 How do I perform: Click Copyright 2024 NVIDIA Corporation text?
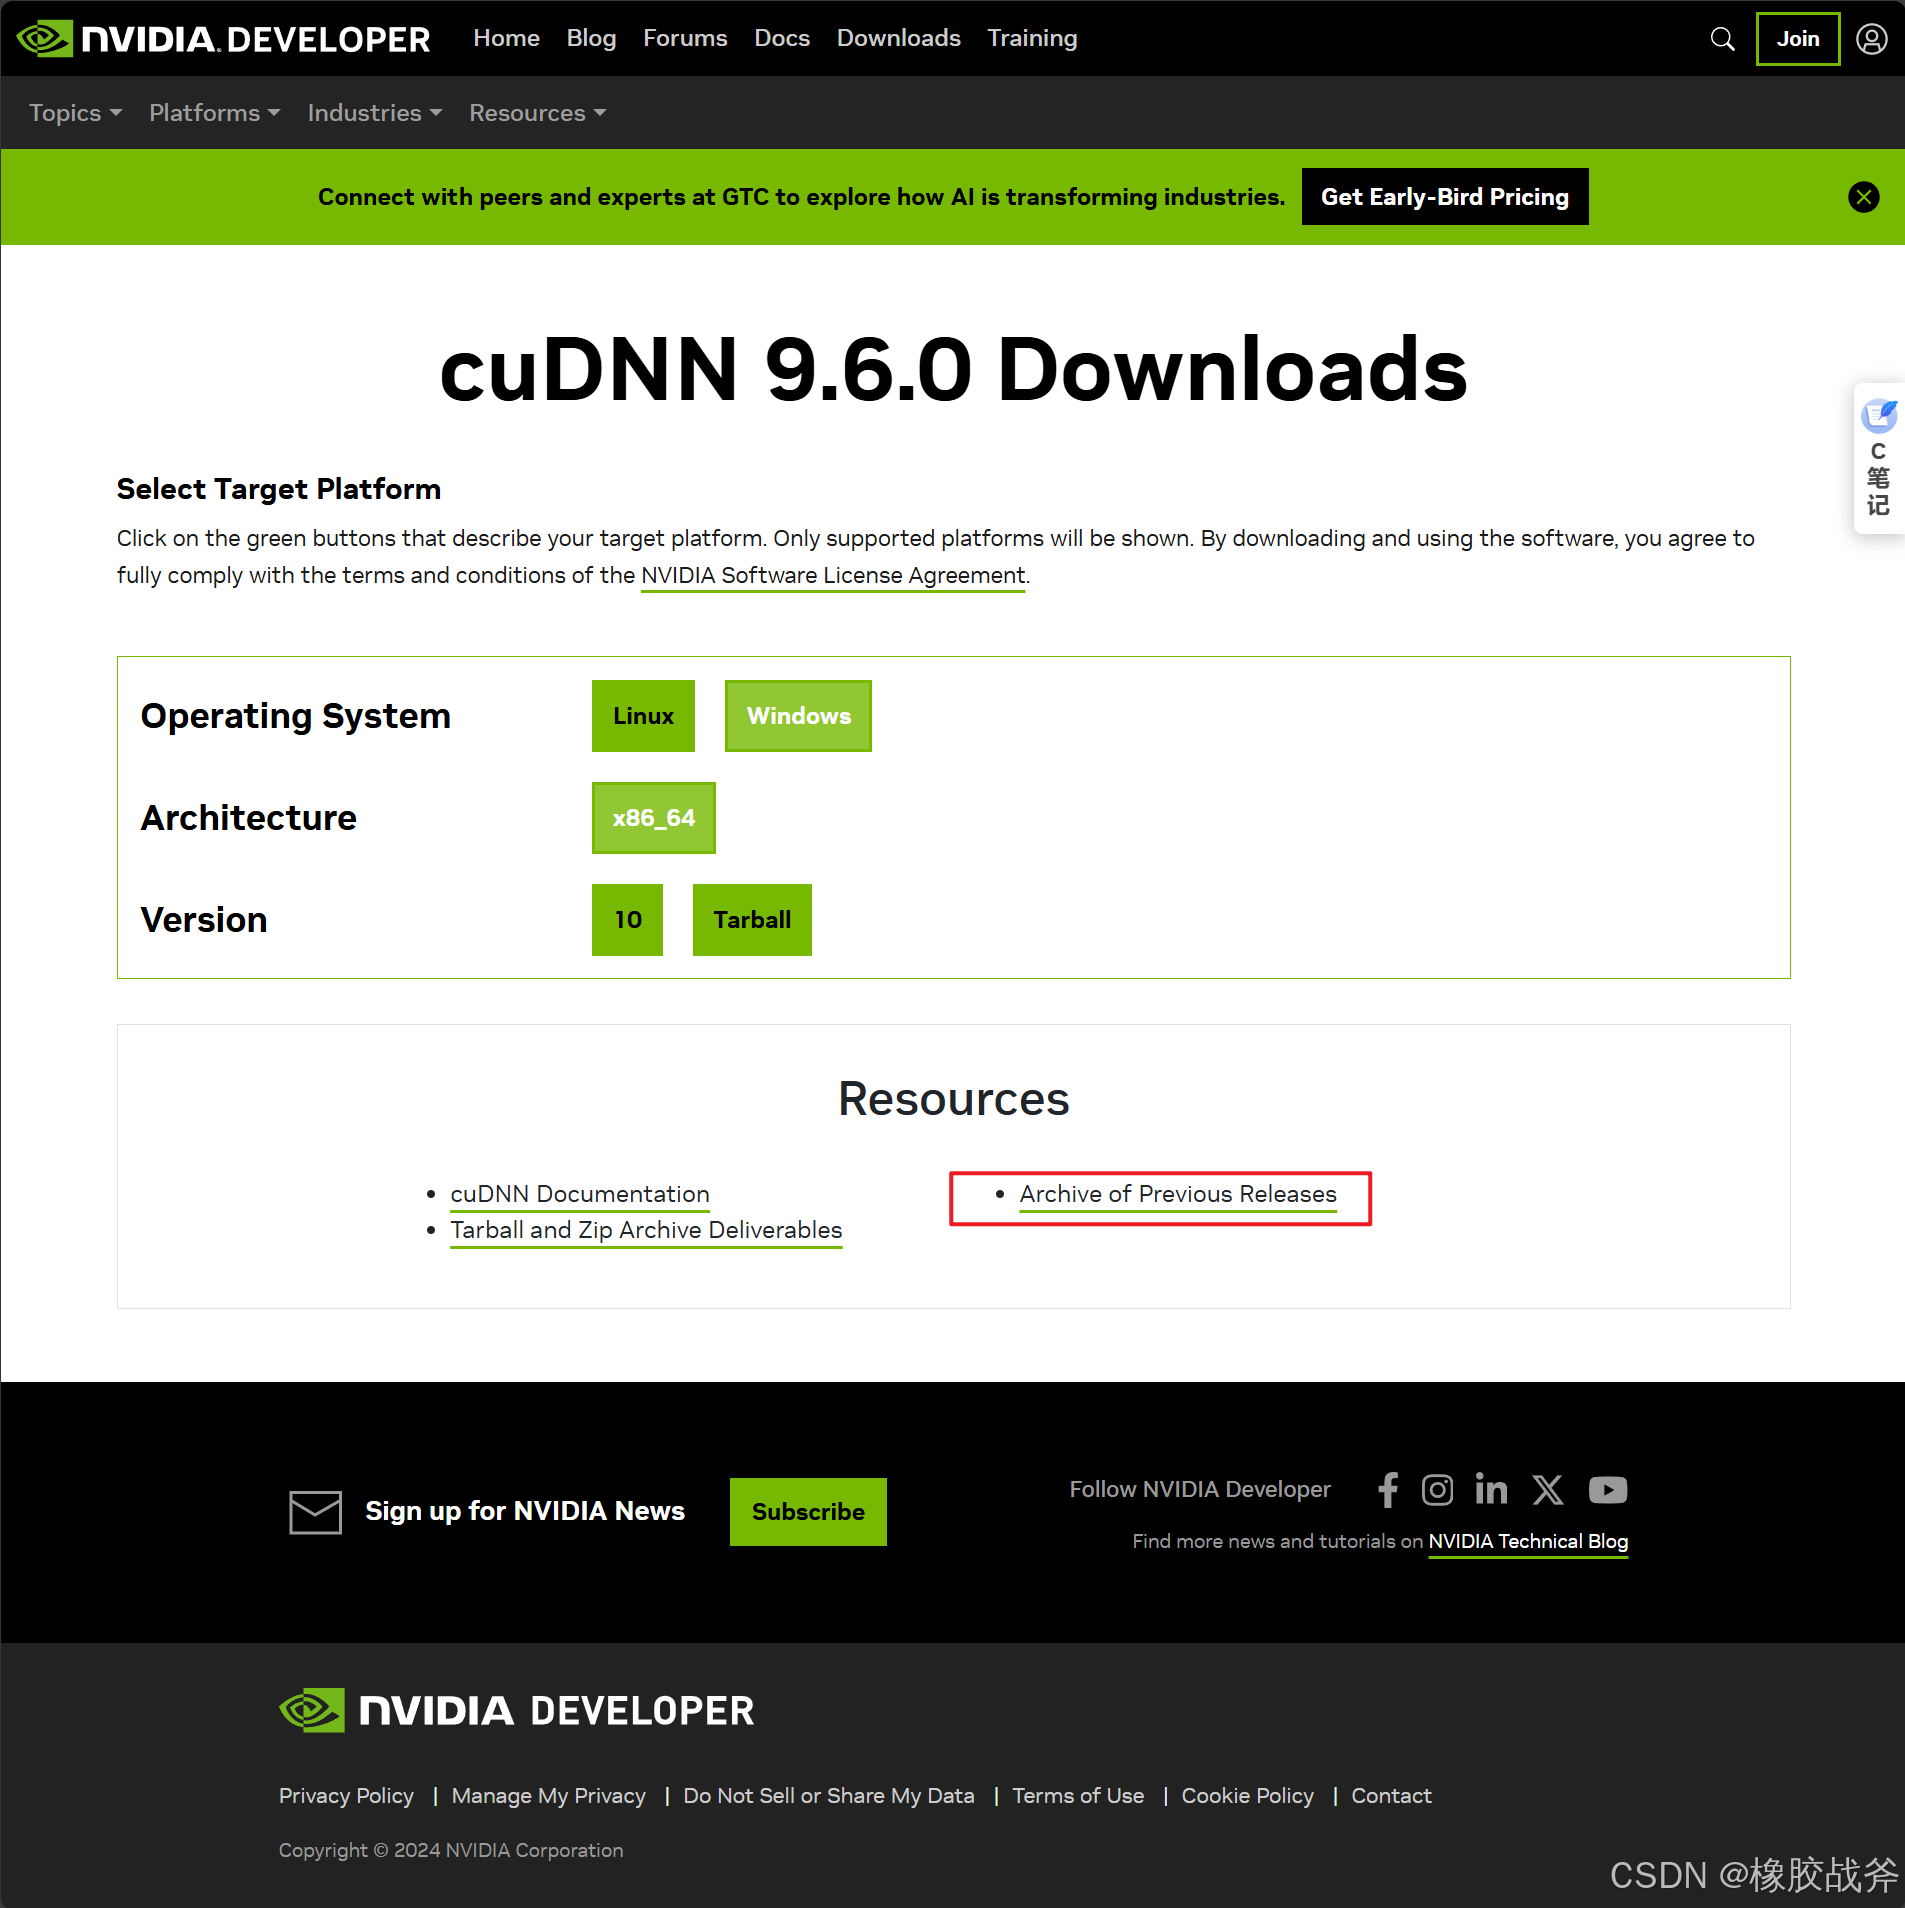(x=451, y=1850)
